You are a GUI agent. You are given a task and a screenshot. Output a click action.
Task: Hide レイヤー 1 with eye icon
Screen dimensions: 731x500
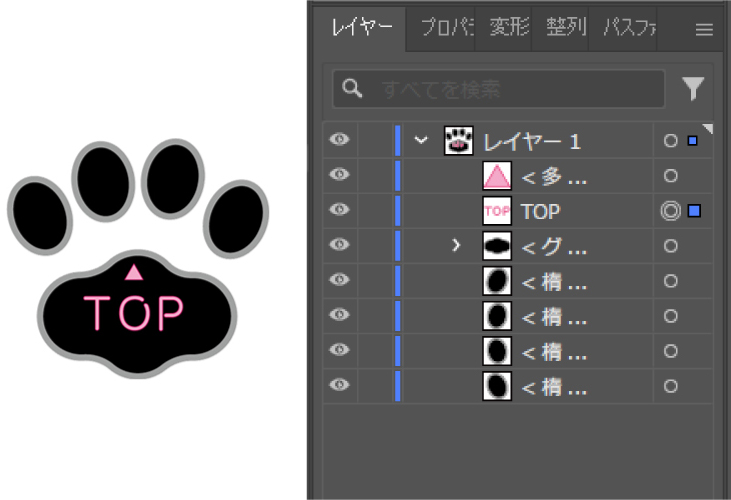click(340, 141)
